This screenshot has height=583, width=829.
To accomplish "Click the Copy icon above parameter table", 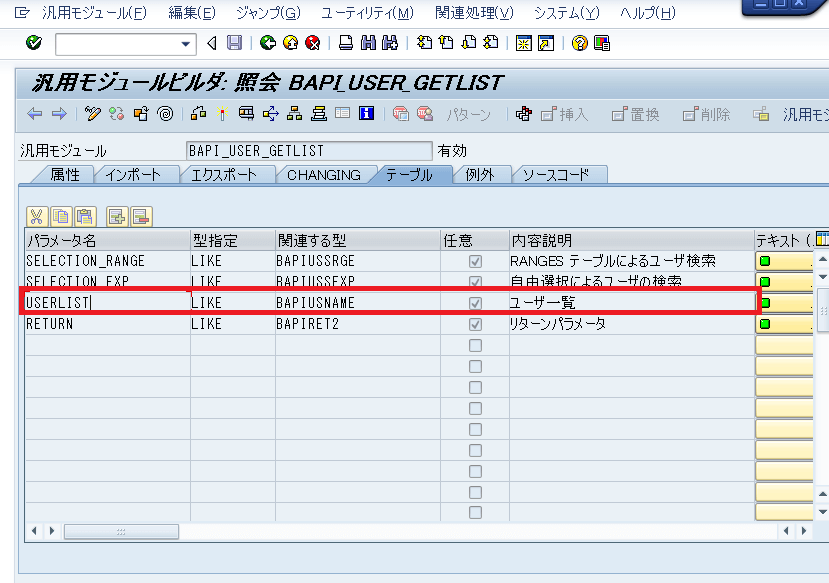I will click(x=61, y=217).
